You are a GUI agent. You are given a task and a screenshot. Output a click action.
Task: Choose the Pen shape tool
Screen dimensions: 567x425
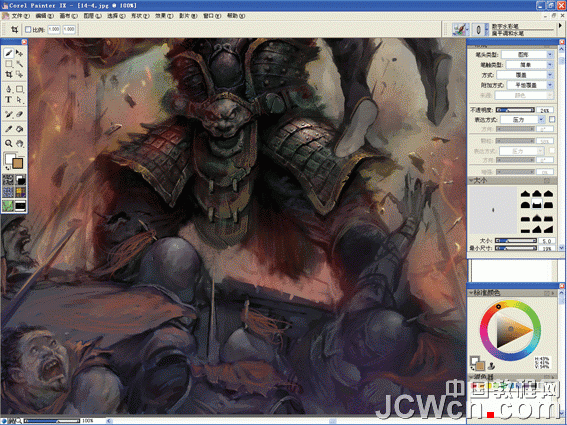click(x=9, y=89)
